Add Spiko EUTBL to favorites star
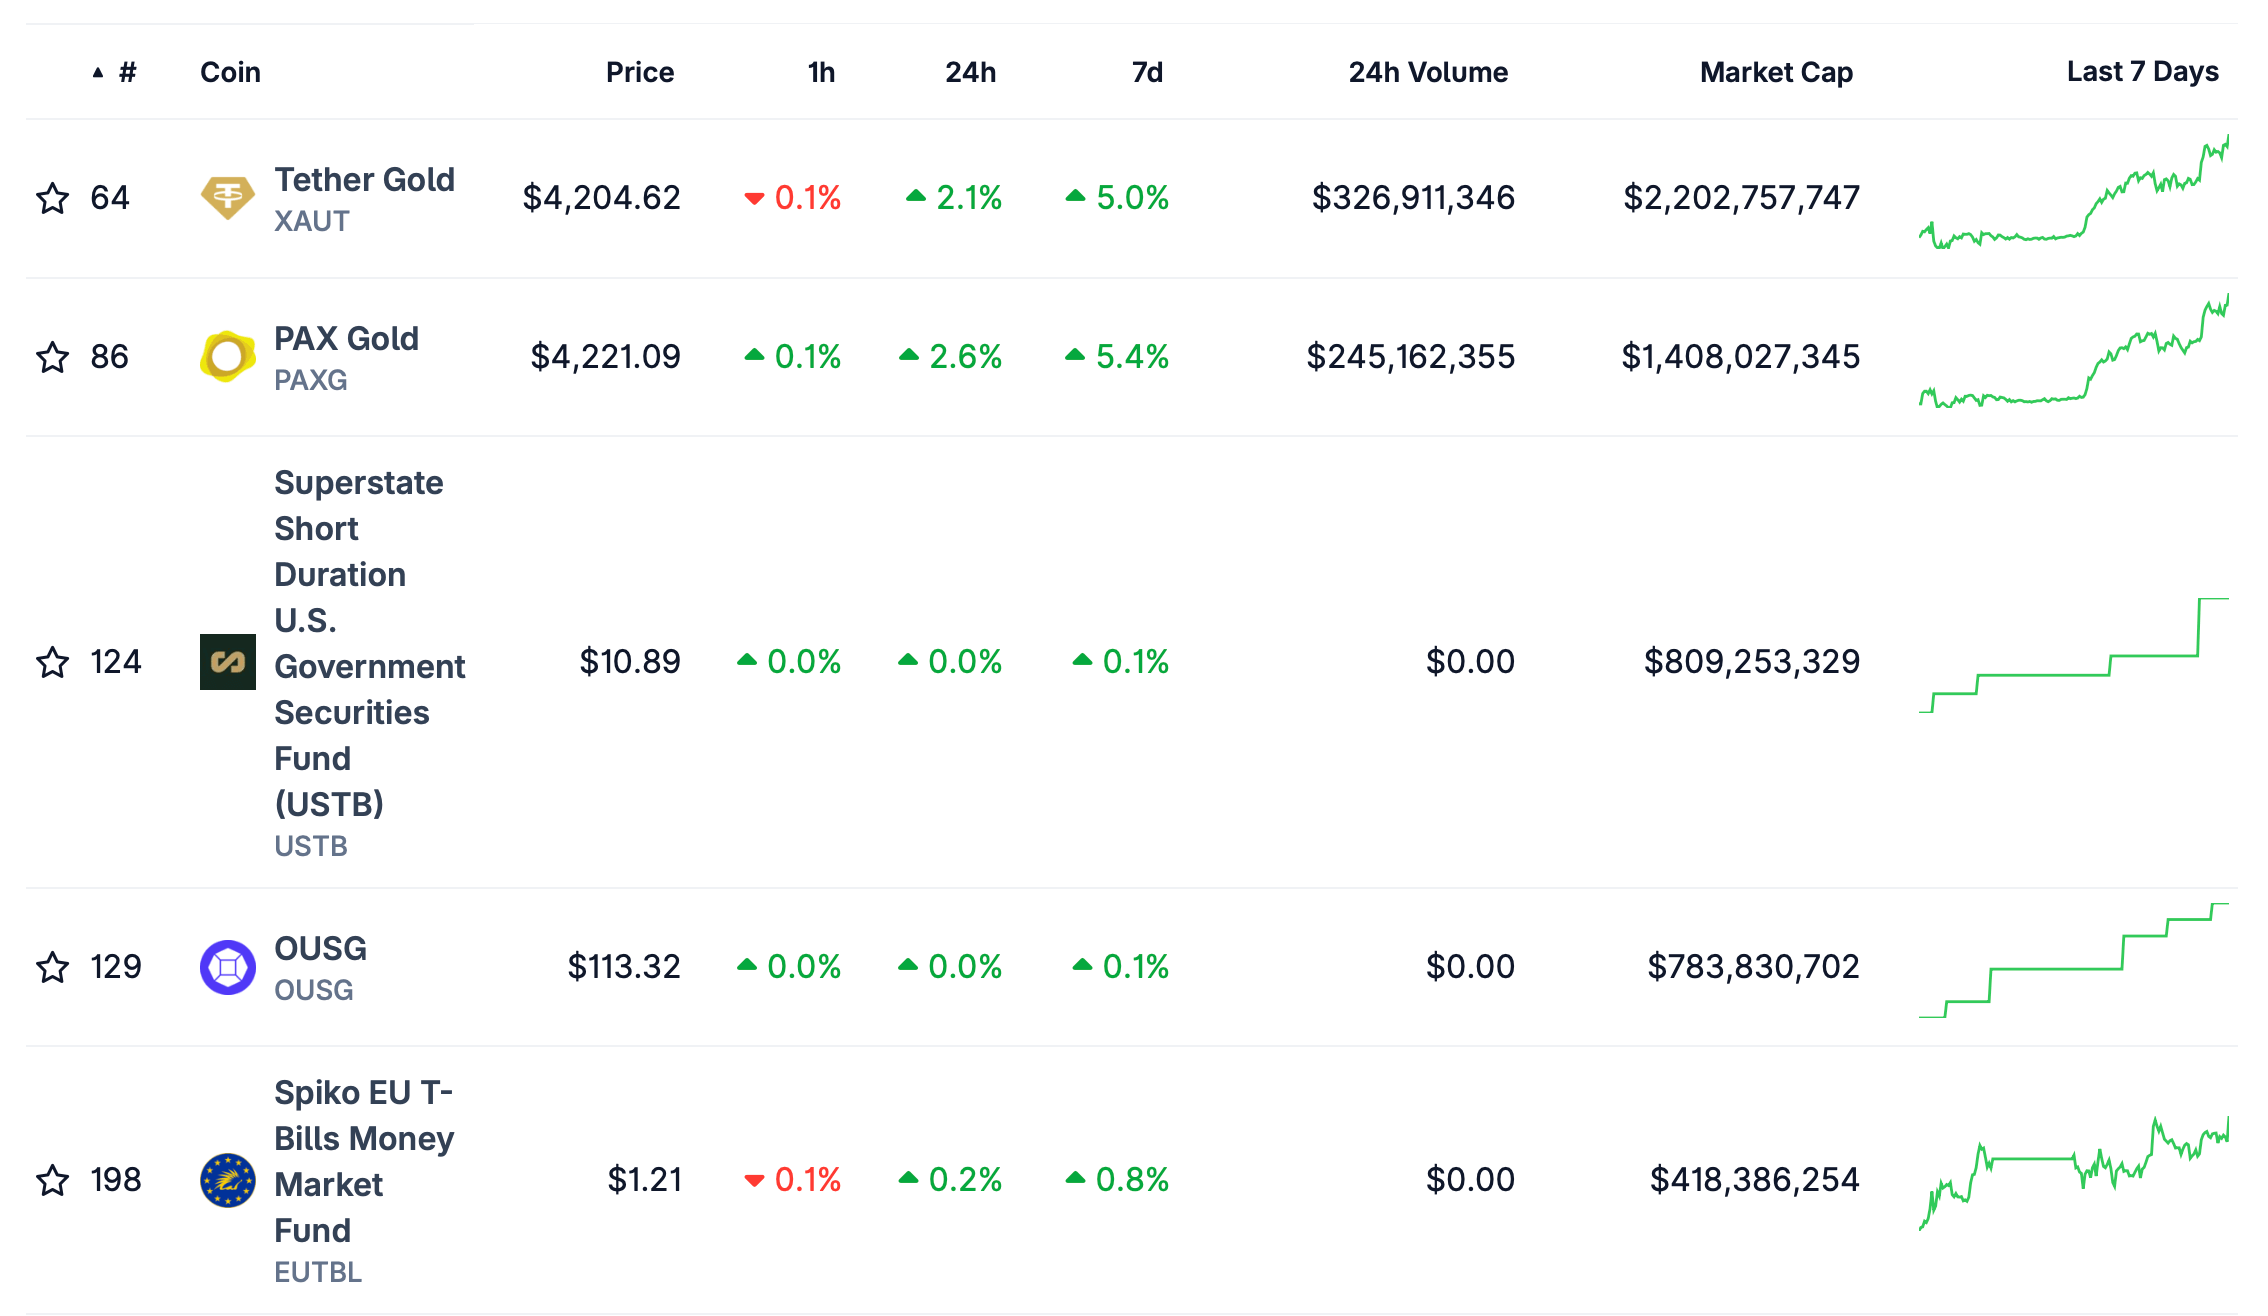2268x1316 pixels. 53,1180
